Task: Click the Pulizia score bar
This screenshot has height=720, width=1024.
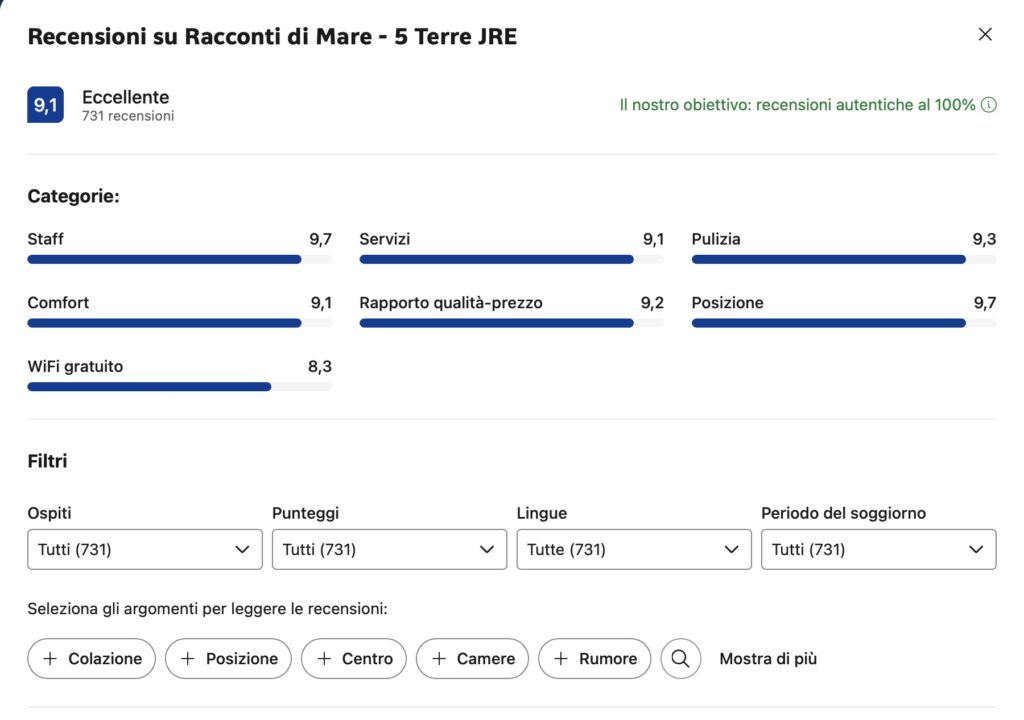Action: (x=843, y=259)
